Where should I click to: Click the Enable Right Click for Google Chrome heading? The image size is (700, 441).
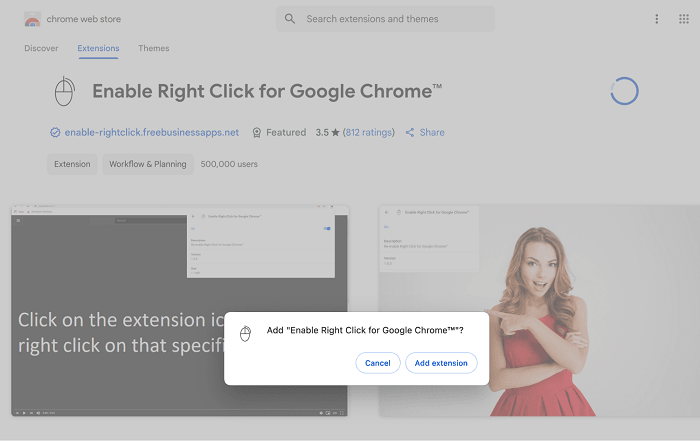(267, 91)
